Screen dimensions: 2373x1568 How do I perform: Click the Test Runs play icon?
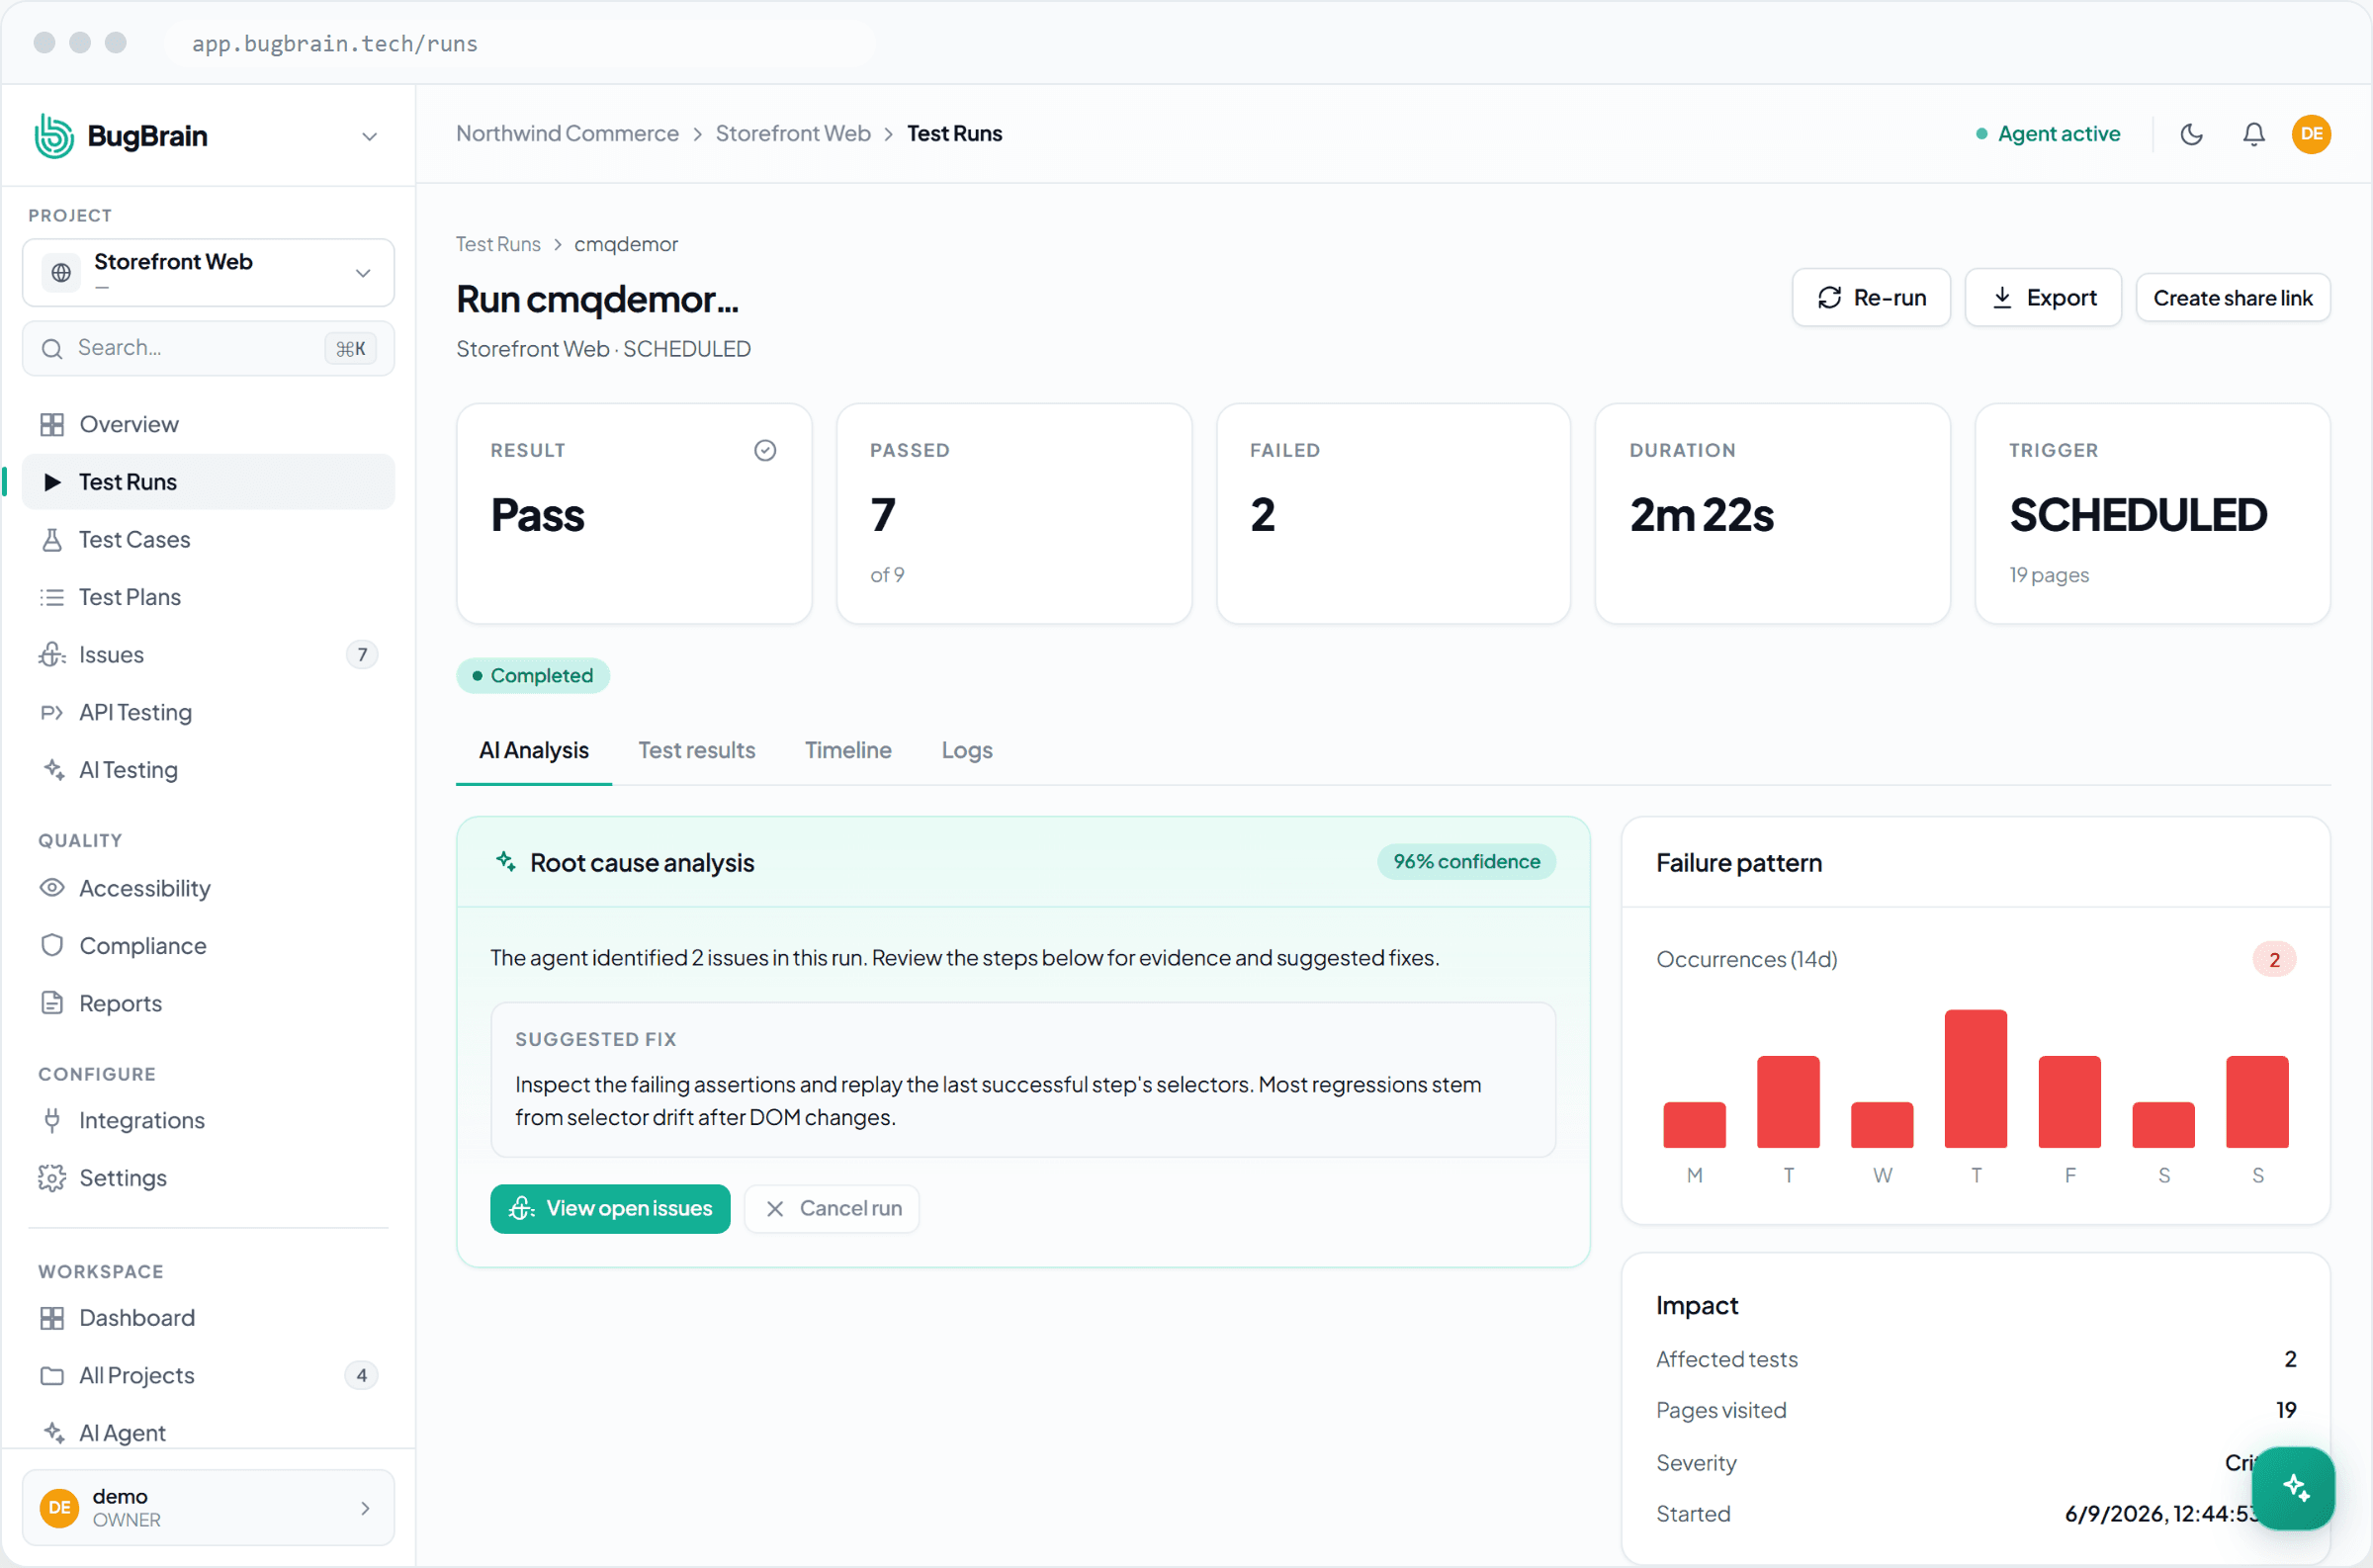pos(52,482)
